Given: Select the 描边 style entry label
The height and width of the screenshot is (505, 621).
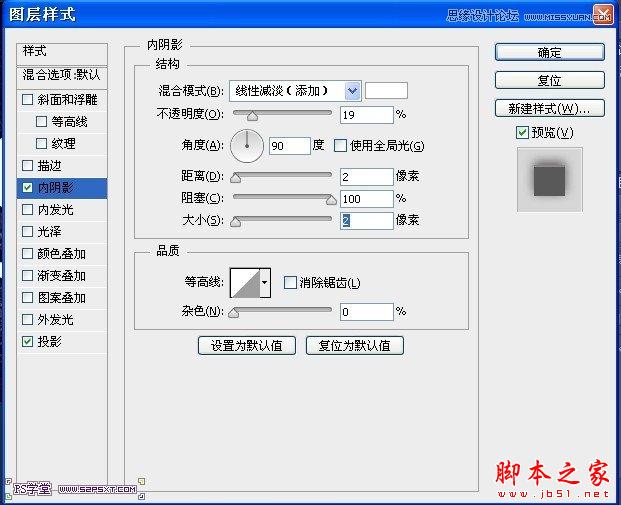Looking at the screenshot, I should (50, 166).
